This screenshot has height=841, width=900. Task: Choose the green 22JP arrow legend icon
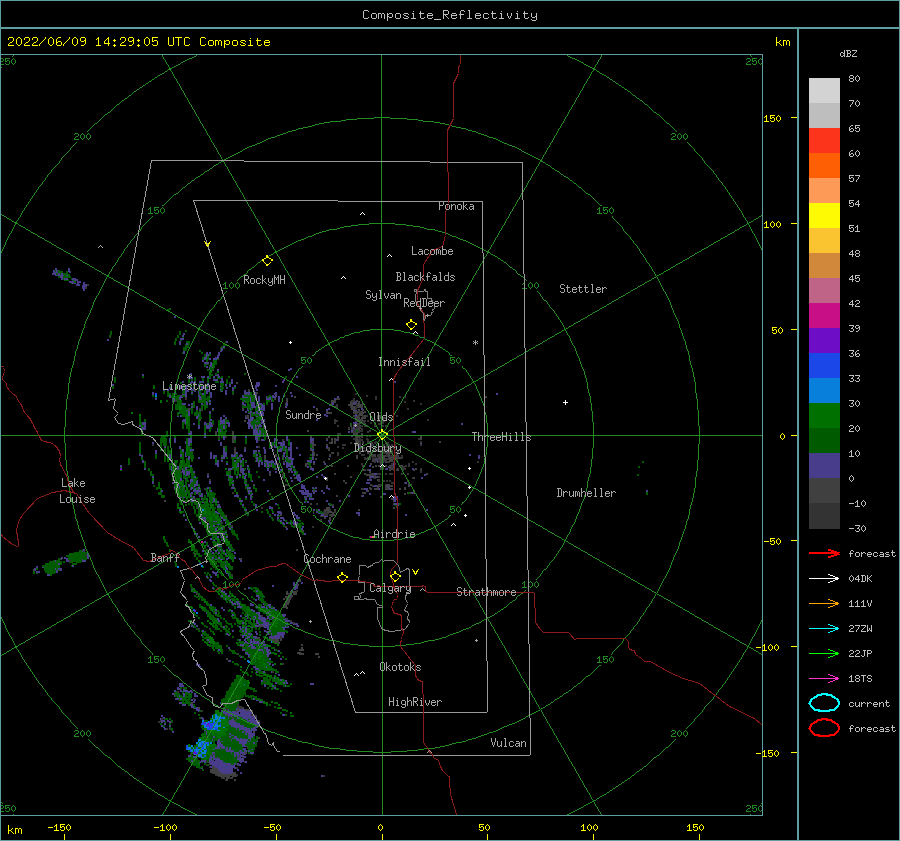tap(824, 653)
